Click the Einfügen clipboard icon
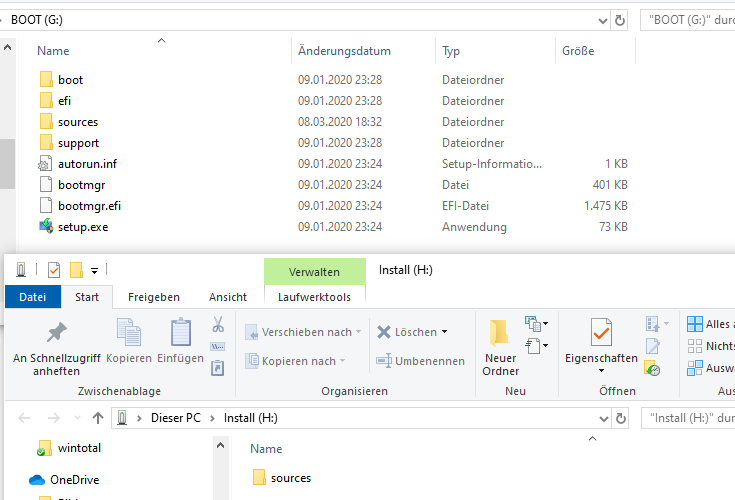 [180, 332]
